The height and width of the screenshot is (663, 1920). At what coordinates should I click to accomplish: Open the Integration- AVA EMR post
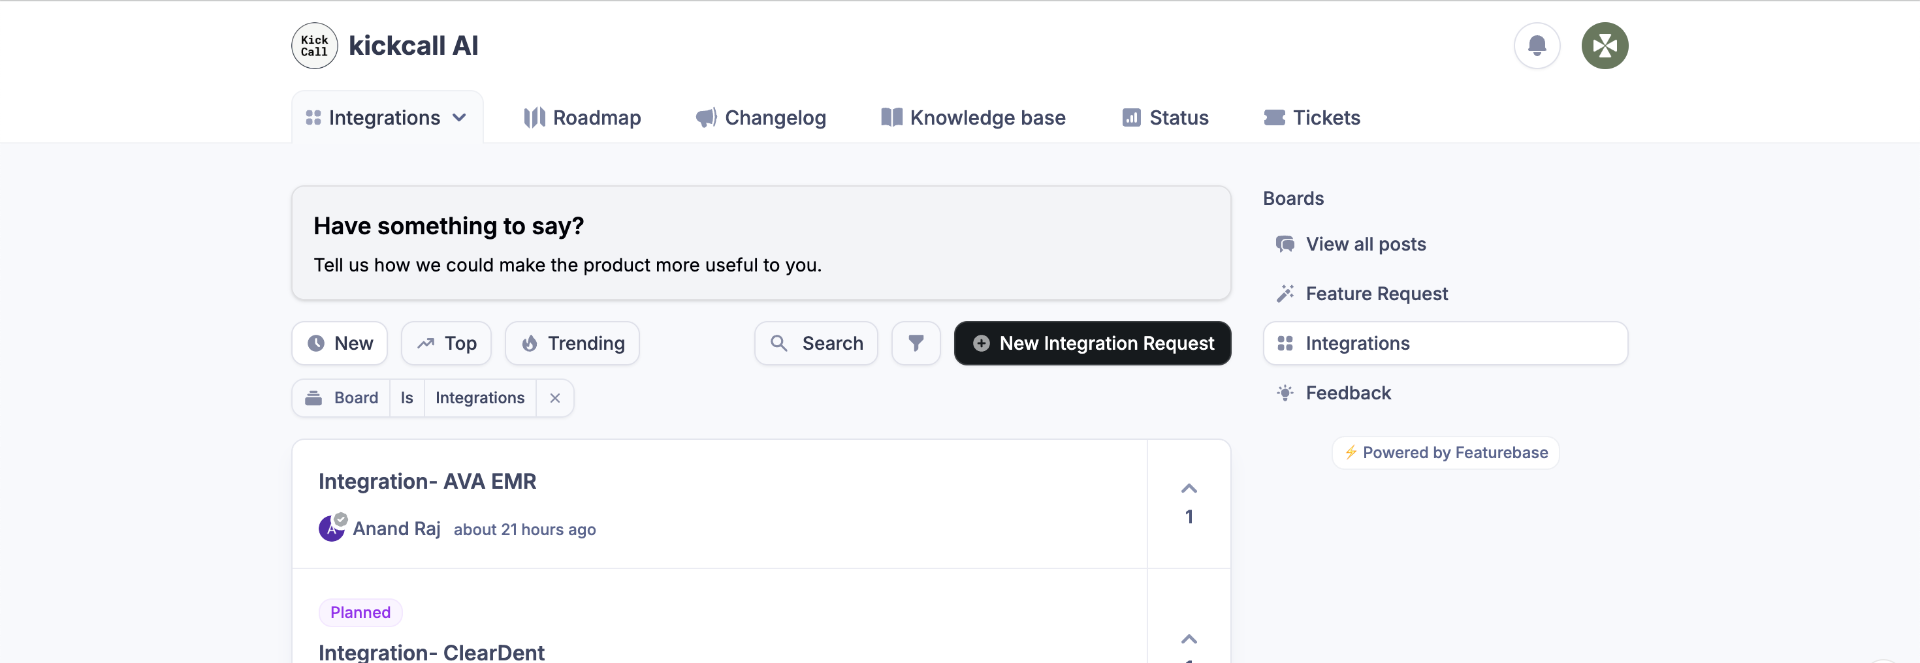coord(427,481)
